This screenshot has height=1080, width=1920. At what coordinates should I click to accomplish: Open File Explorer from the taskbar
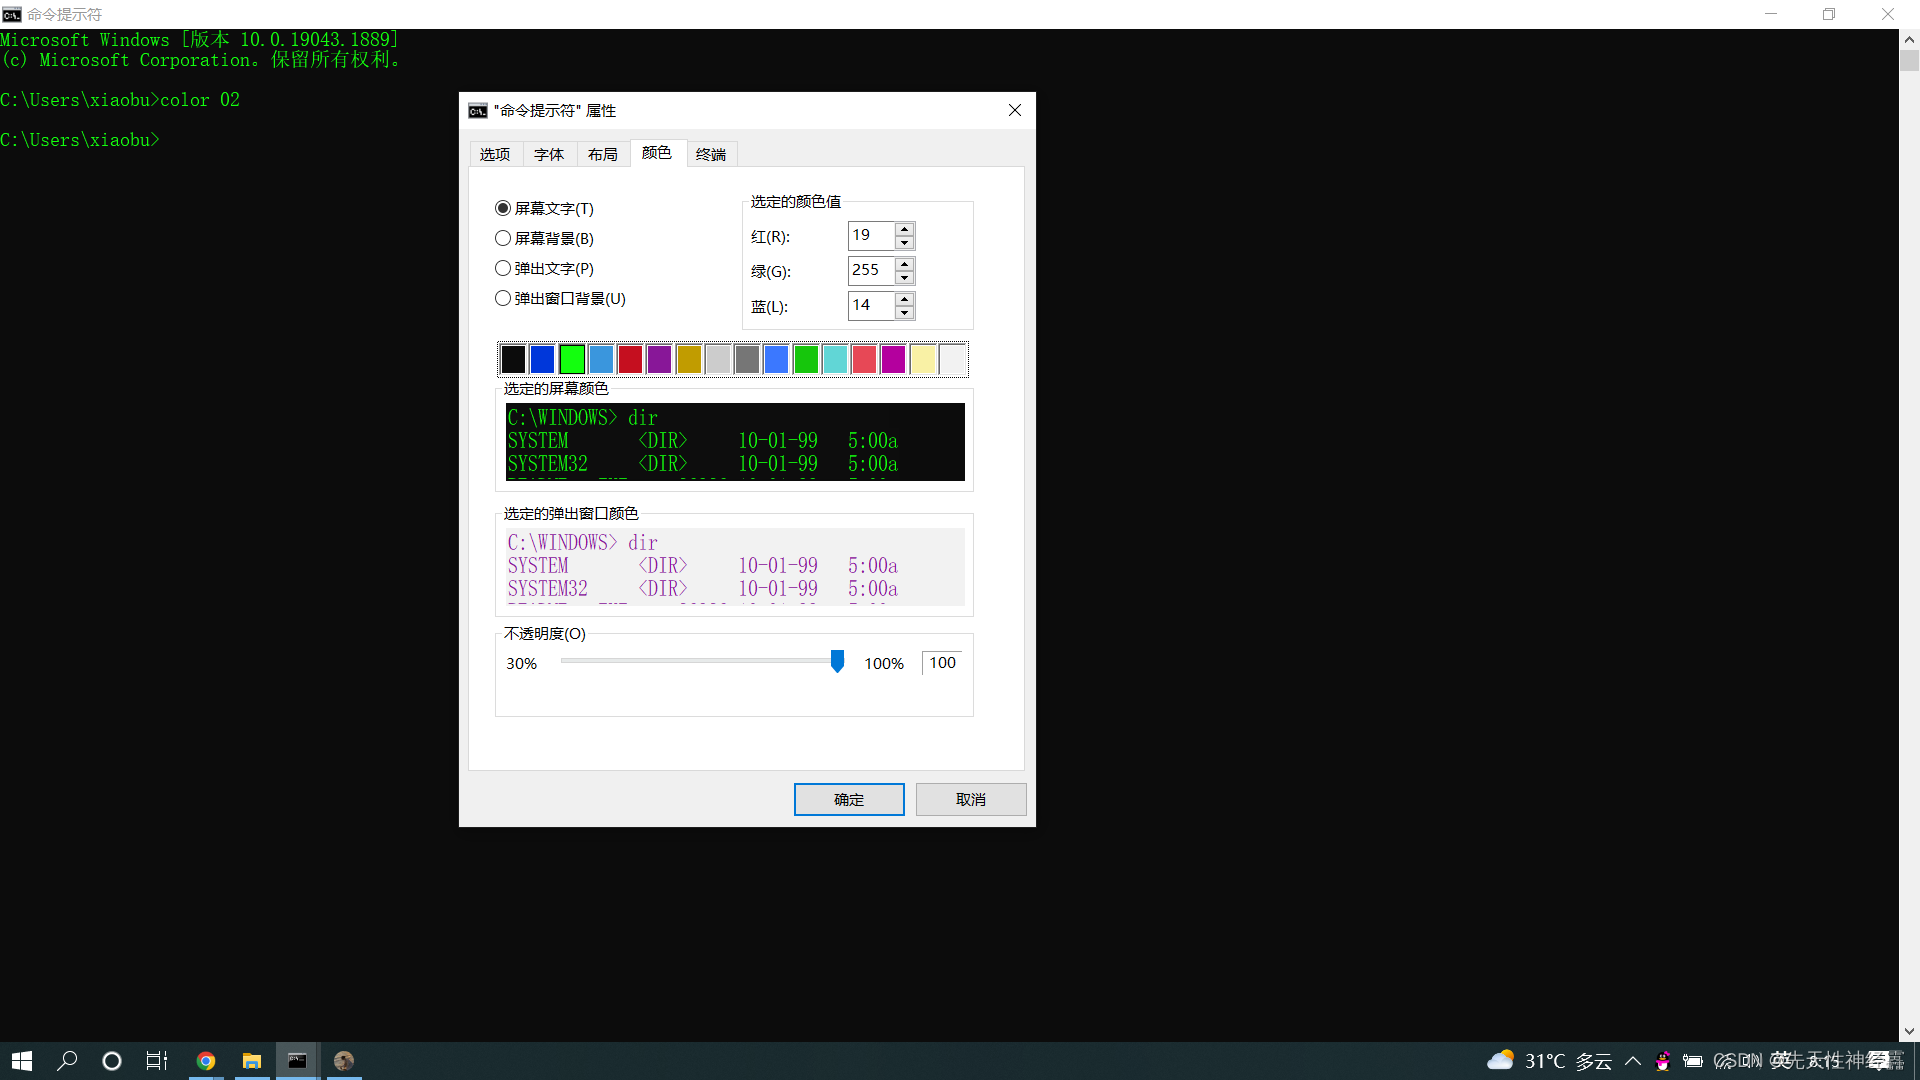pos(251,1060)
